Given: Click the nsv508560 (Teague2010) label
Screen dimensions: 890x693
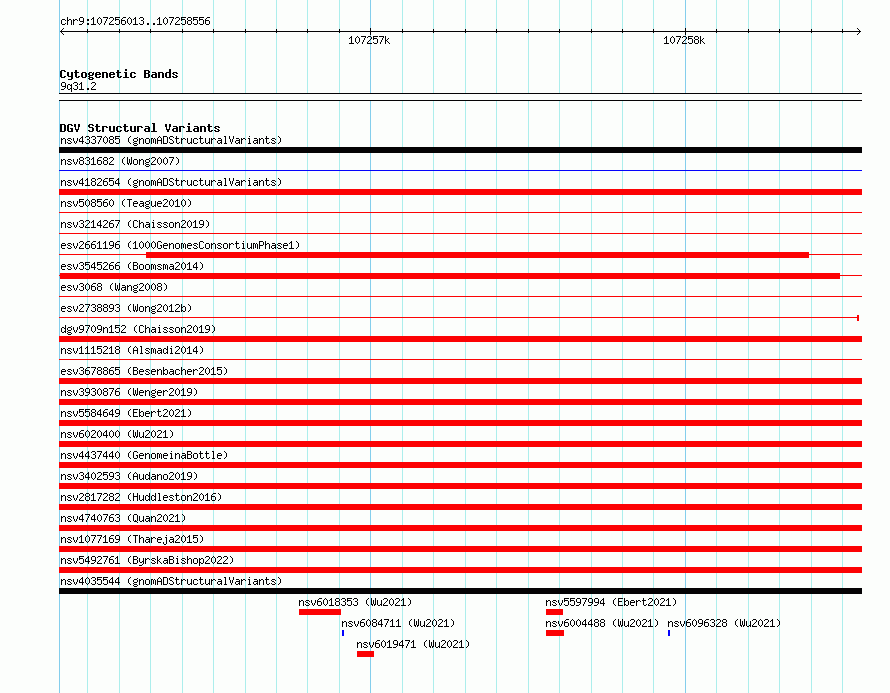Looking at the screenshot, I should [126, 203].
